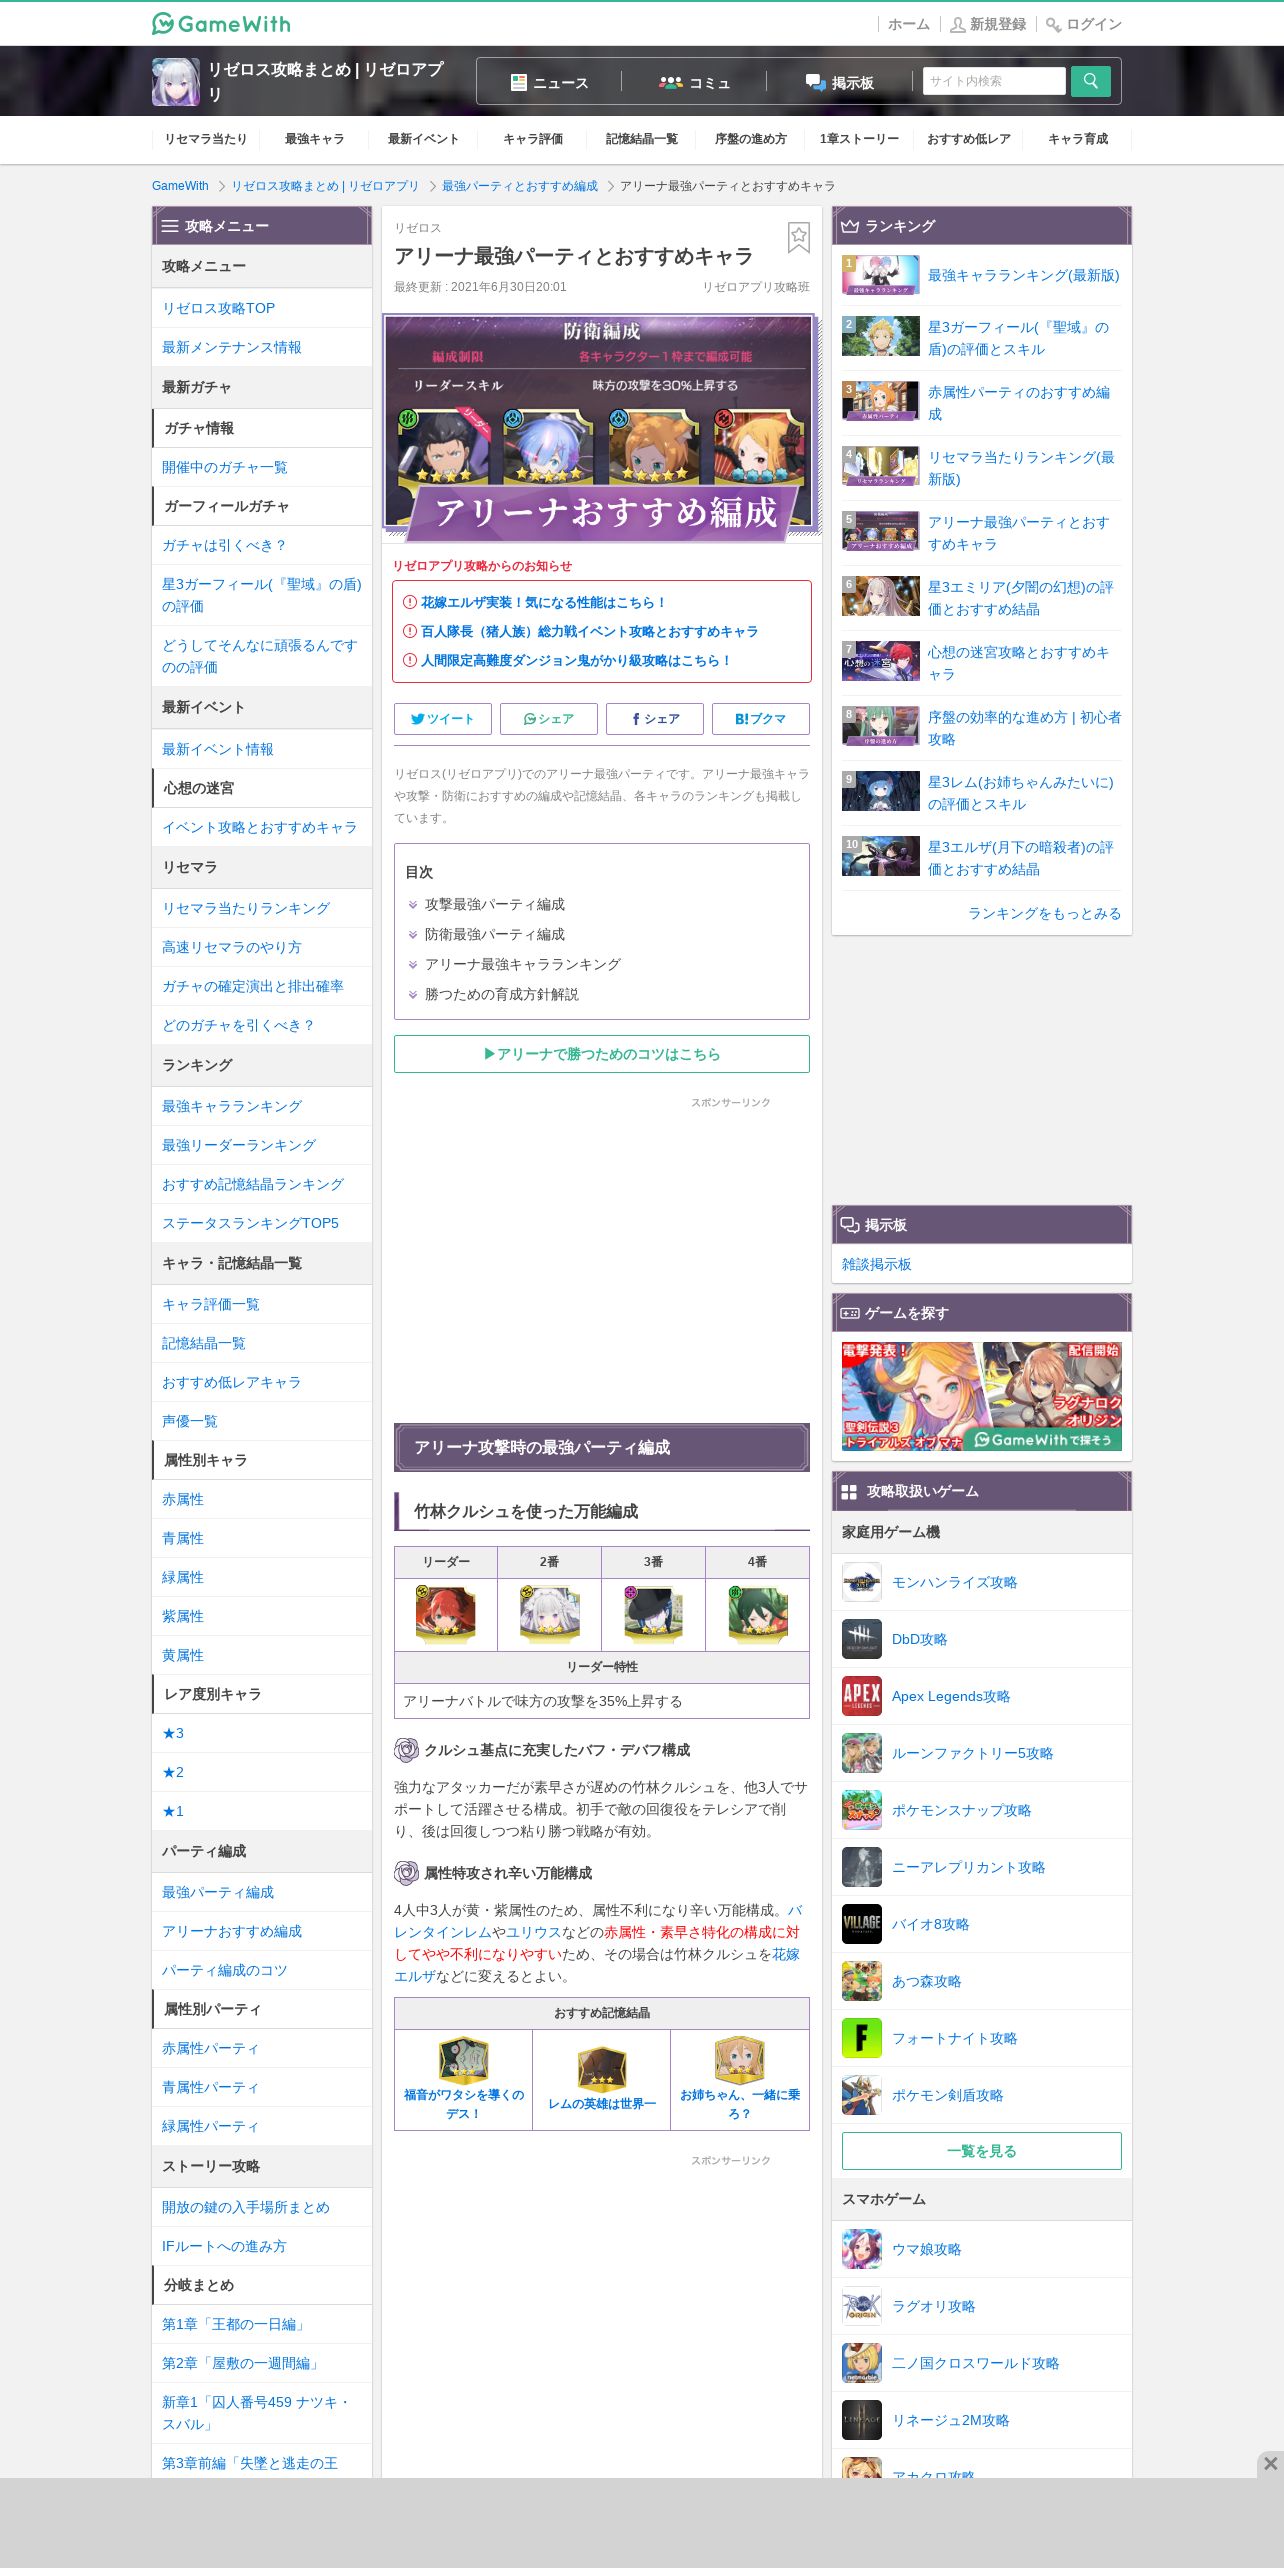Click GameWith breadcrumb link
The height and width of the screenshot is (2568, 1284).
pos(180,186)
